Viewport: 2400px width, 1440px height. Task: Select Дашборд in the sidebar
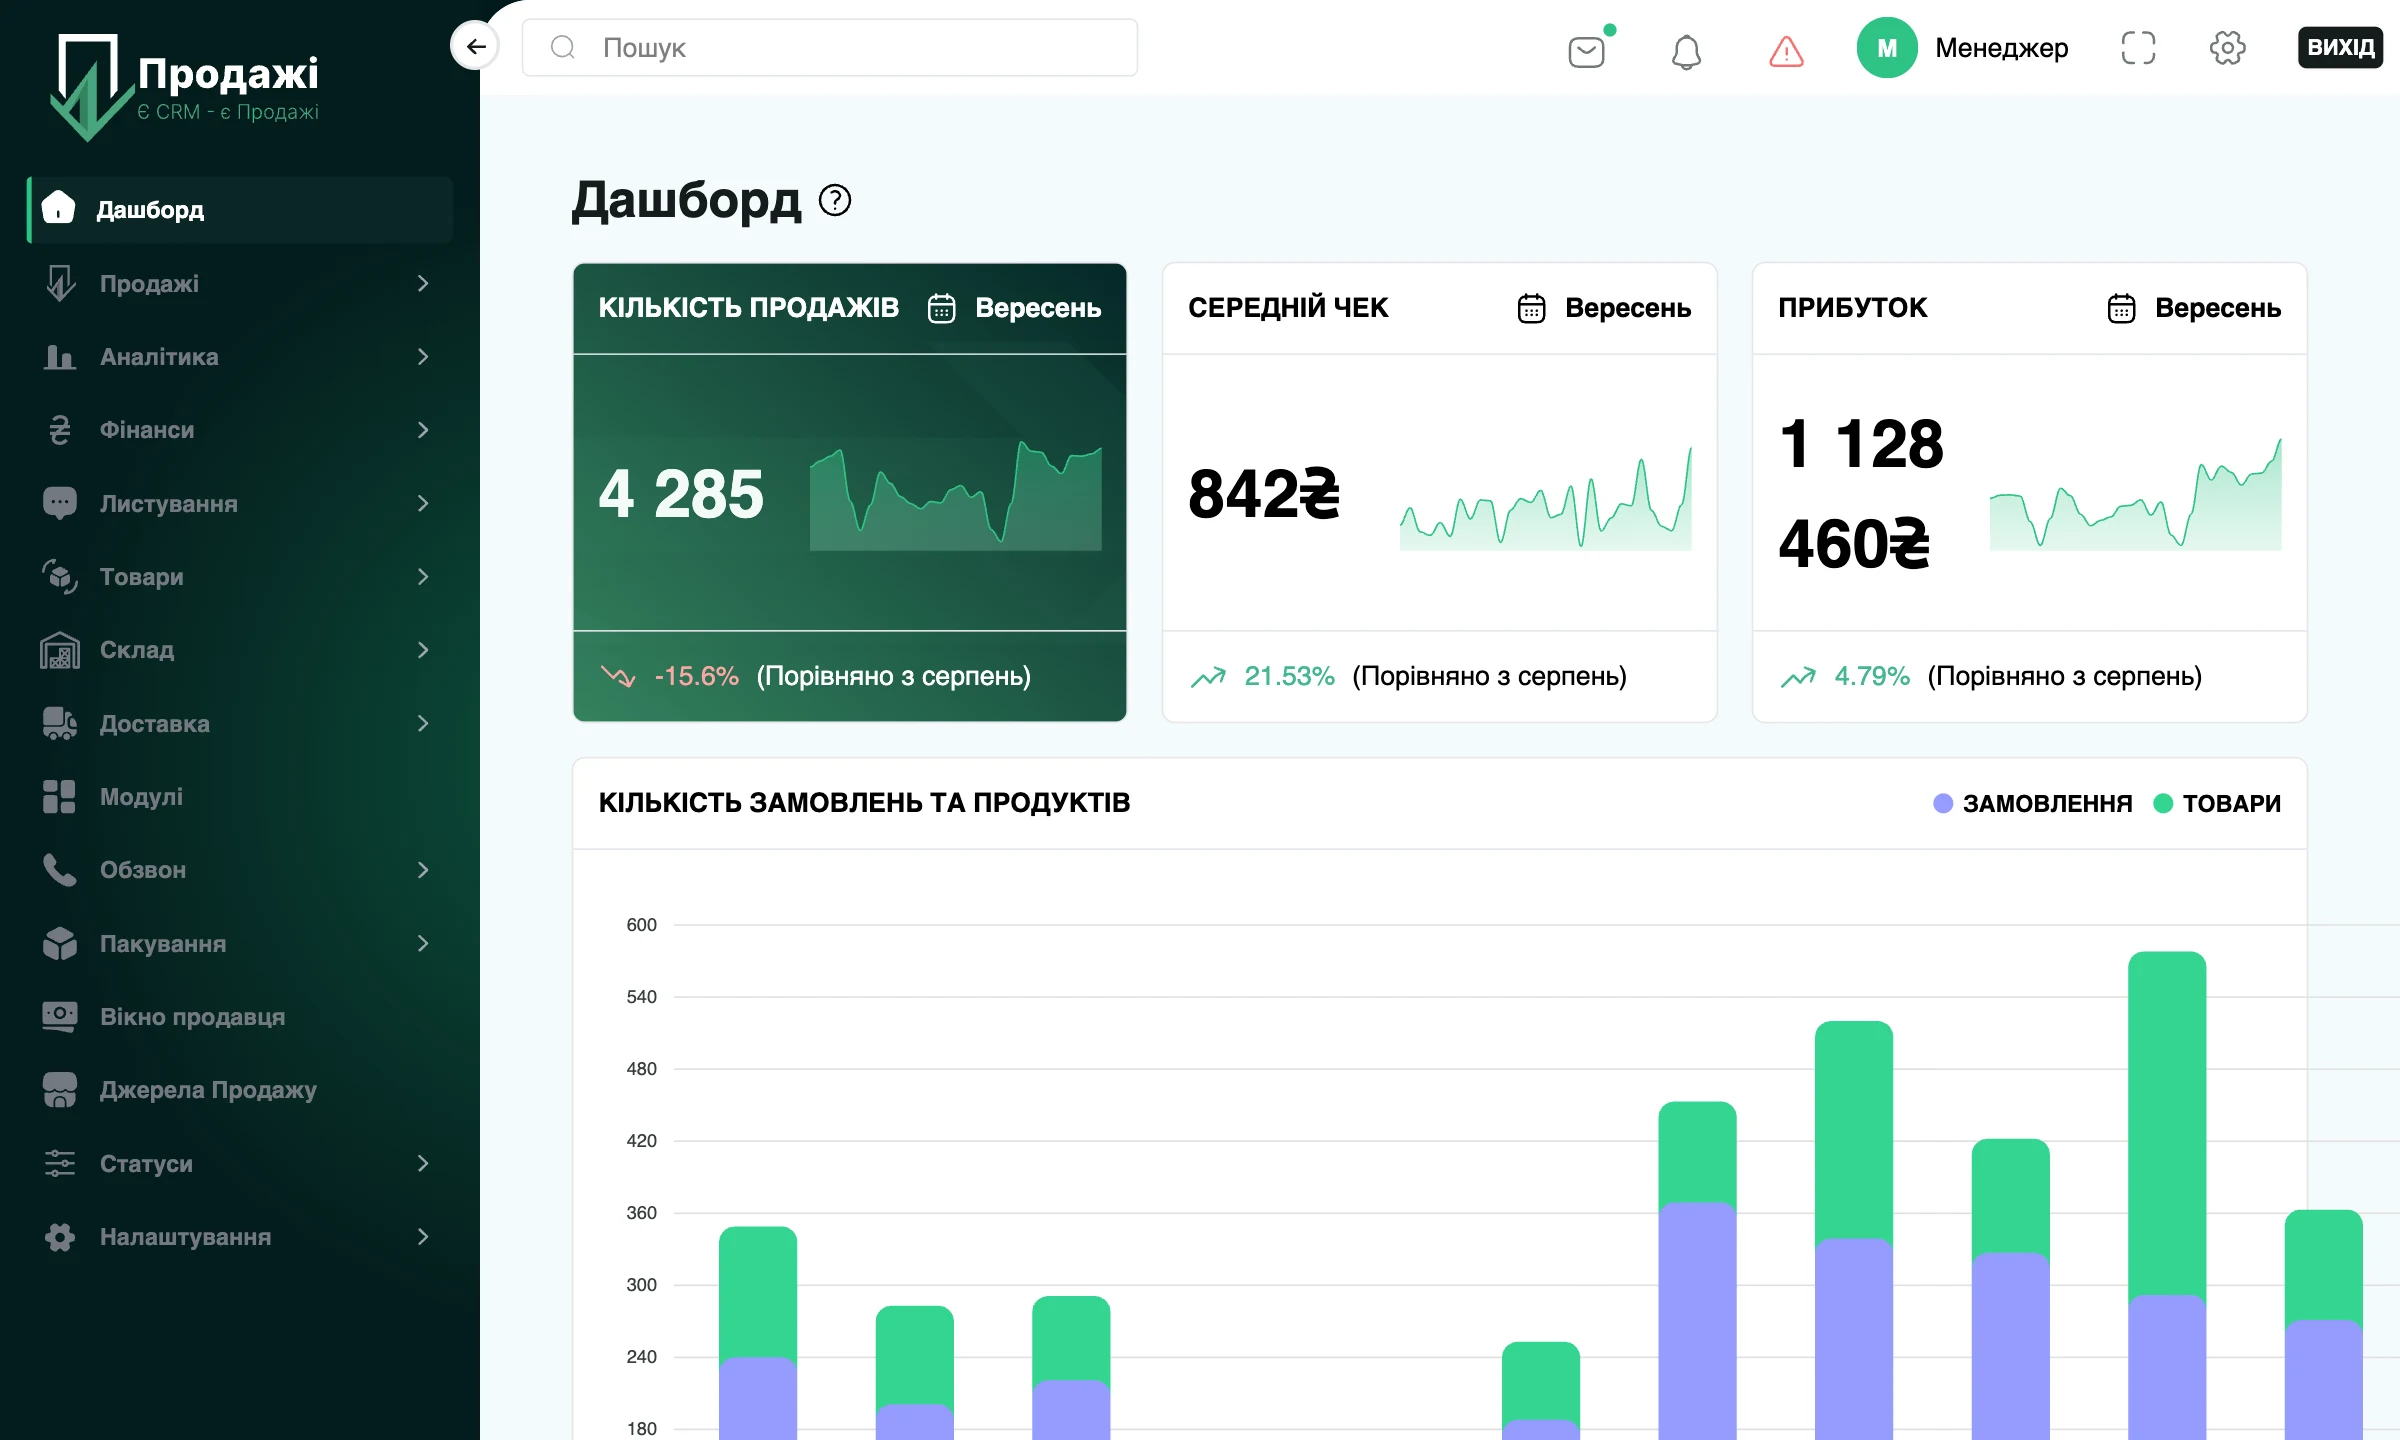(x=240, y=209)
